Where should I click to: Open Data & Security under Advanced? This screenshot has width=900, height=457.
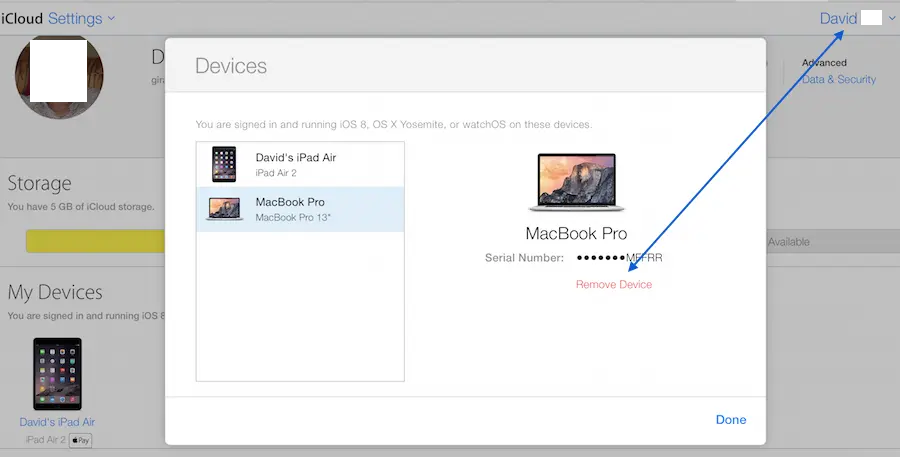[x=839, y=79]
